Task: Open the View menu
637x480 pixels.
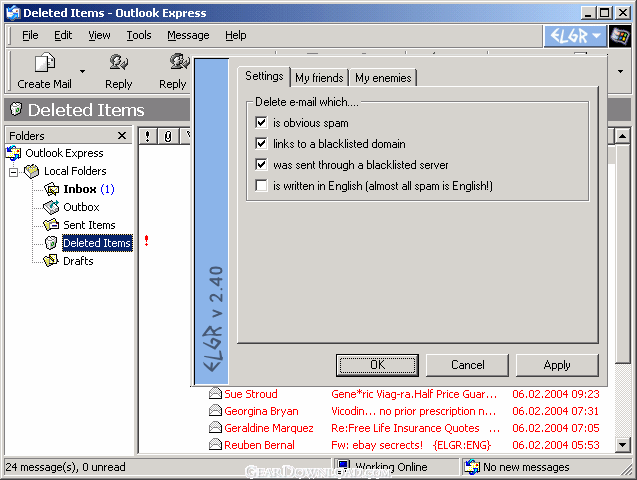Action: coord(99,35)
